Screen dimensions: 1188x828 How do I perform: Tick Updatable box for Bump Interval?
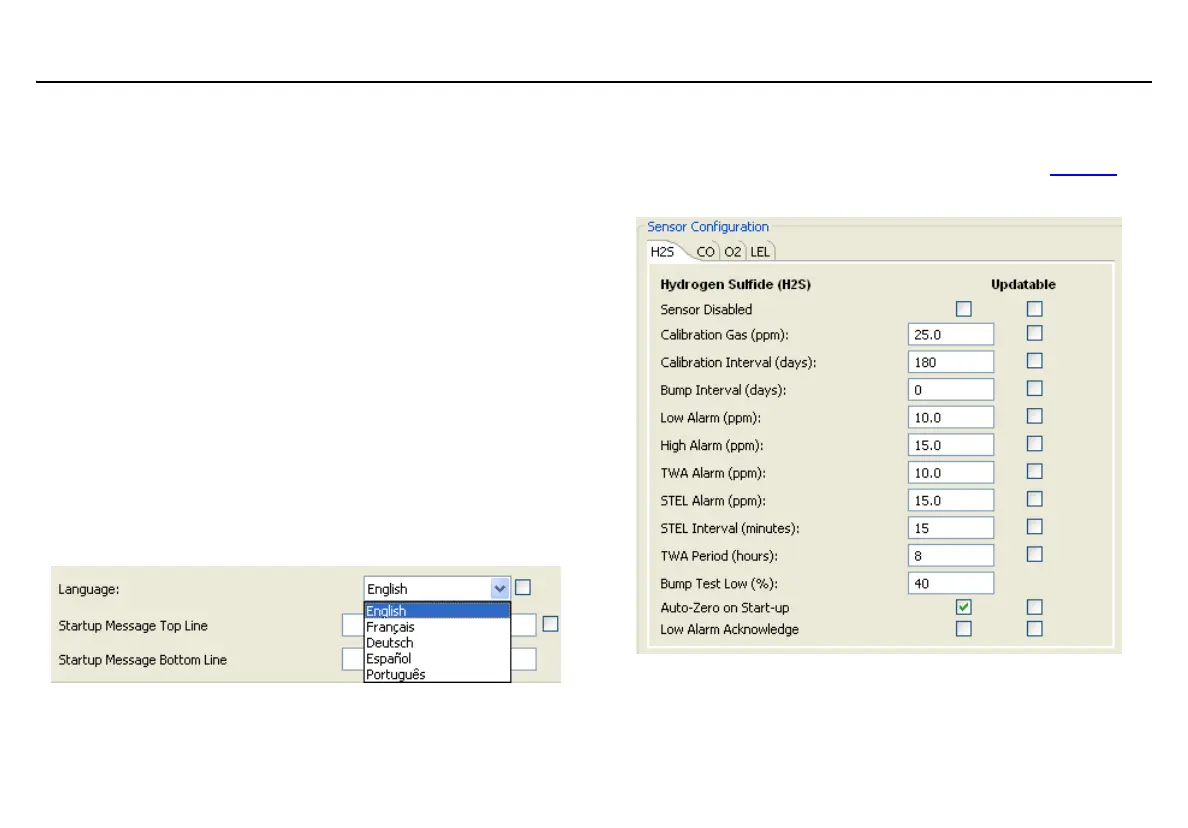pyautogui.click(x=1034, y=388)
